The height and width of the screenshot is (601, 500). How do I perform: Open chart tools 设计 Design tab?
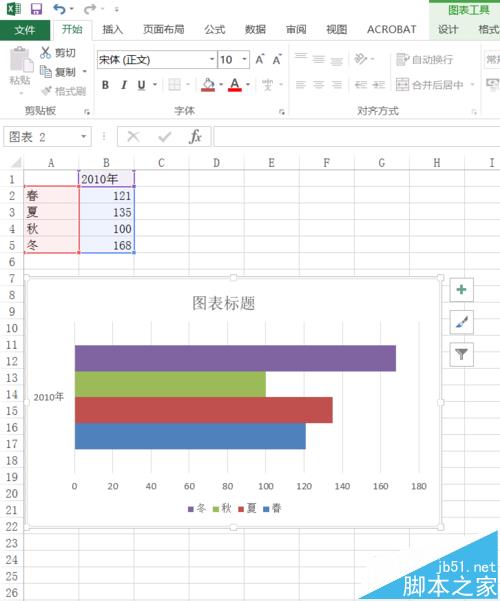point(448,30)
